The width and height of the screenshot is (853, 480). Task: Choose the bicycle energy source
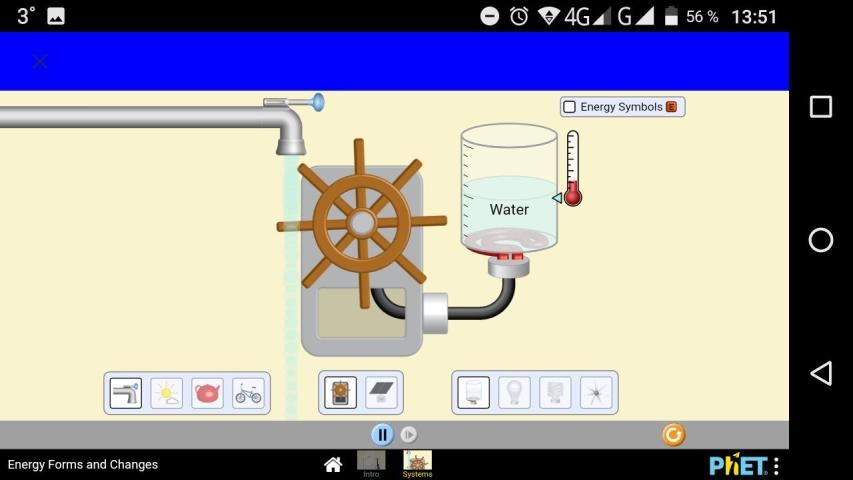pyautogui.click(x=248, y=393)
